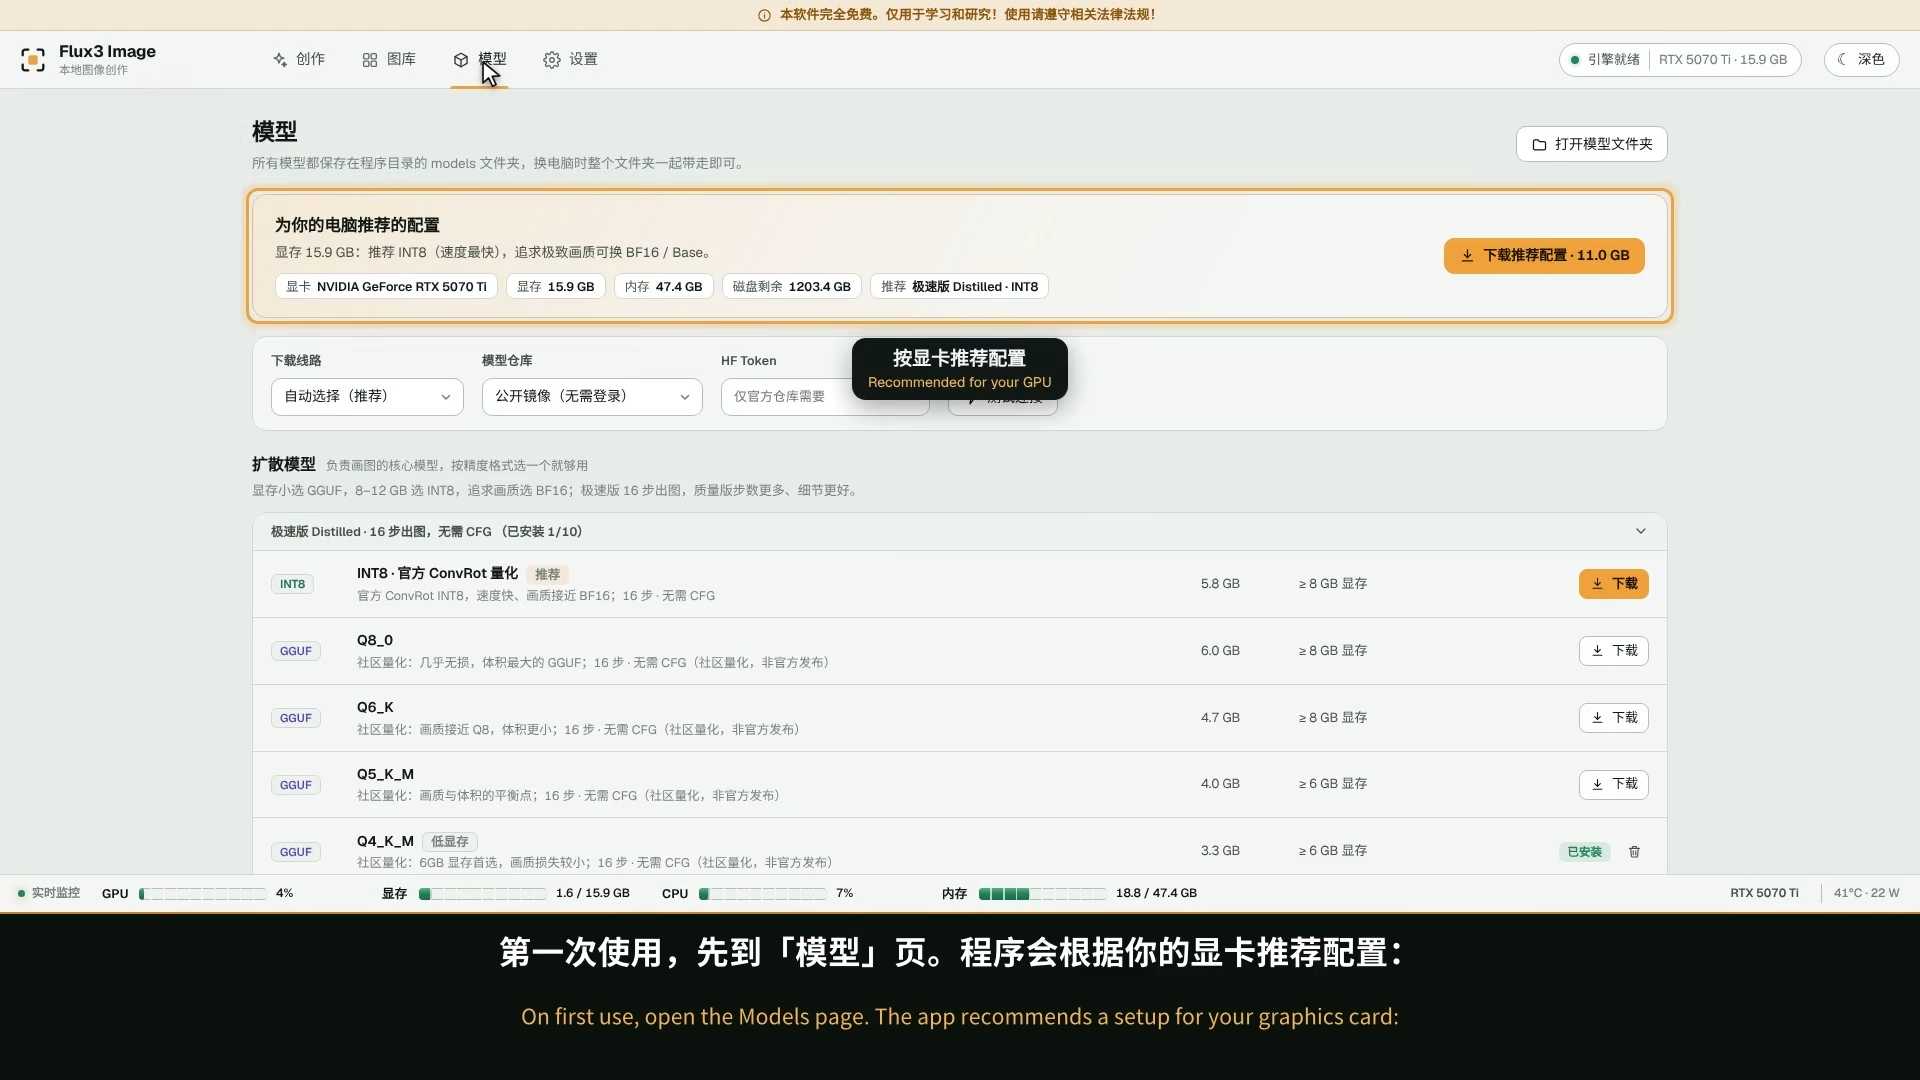1920x1080 pixels.
Task: Collapse the 极速版 Distilled section chevron
Action: [x=1640, y=532]
